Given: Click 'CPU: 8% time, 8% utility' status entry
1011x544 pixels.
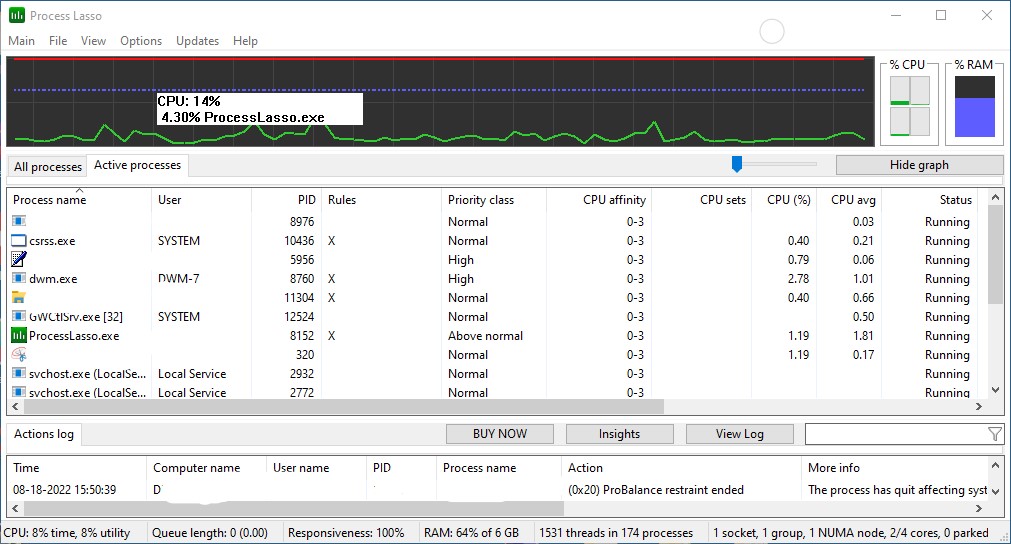Looking at the screenshot, I should click(x=67, y=533).
